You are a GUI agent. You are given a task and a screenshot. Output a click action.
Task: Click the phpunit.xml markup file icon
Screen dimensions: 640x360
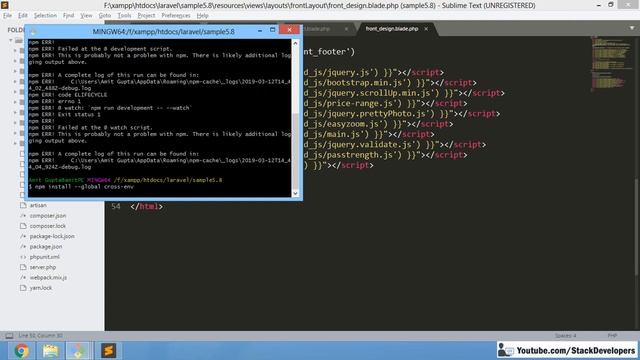(23, 257)
